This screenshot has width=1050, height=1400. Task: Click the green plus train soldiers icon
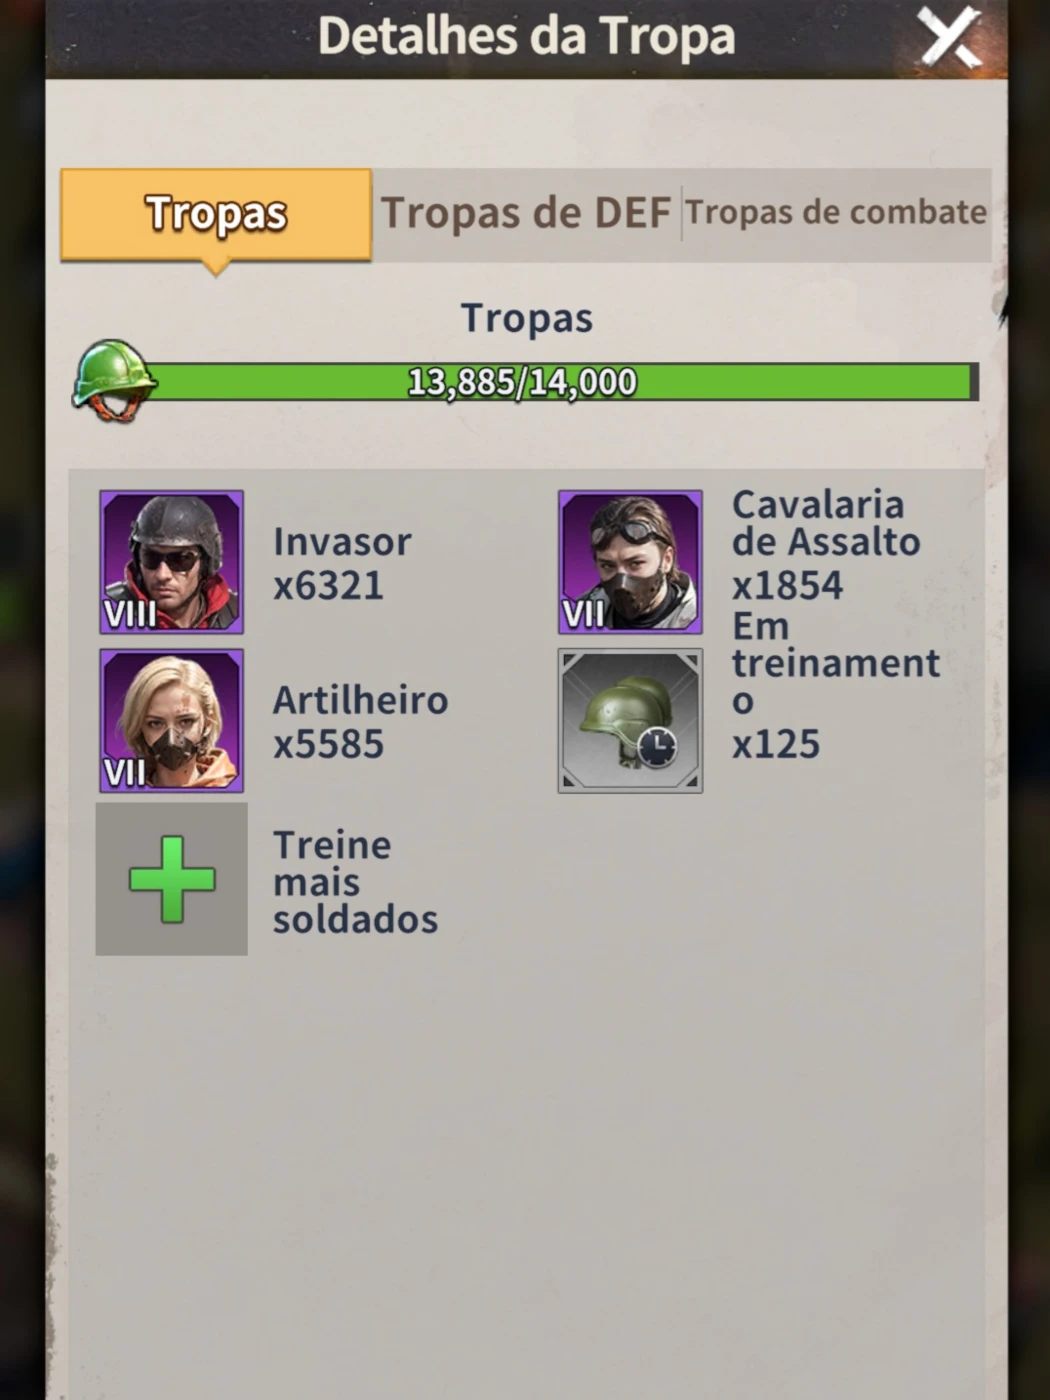(x=172, y=879)
